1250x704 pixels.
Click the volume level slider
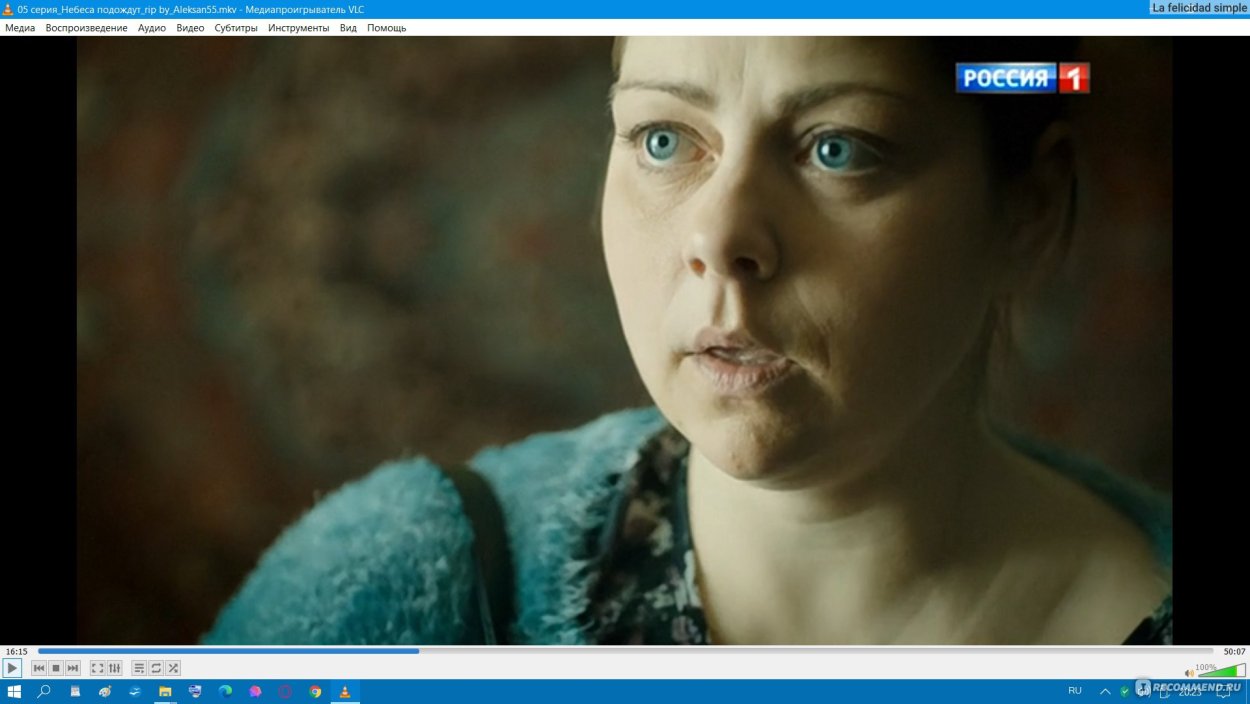pyautogui.click(x=1221, y=671)
